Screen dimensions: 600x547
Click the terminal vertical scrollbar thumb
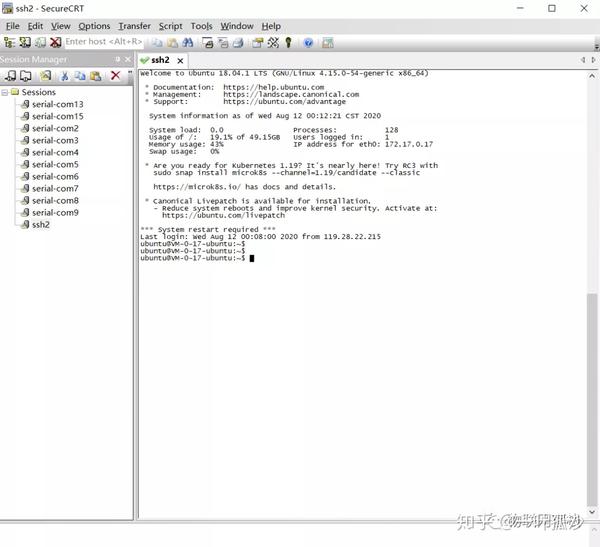click(x=592, y=399)
